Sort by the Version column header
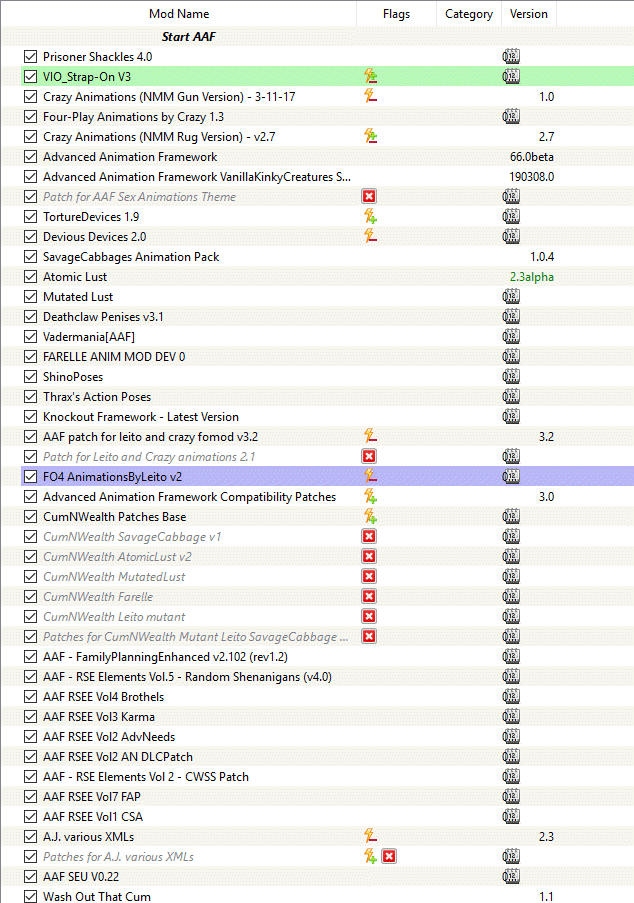634x903 pixels. [x=529, y=14]
